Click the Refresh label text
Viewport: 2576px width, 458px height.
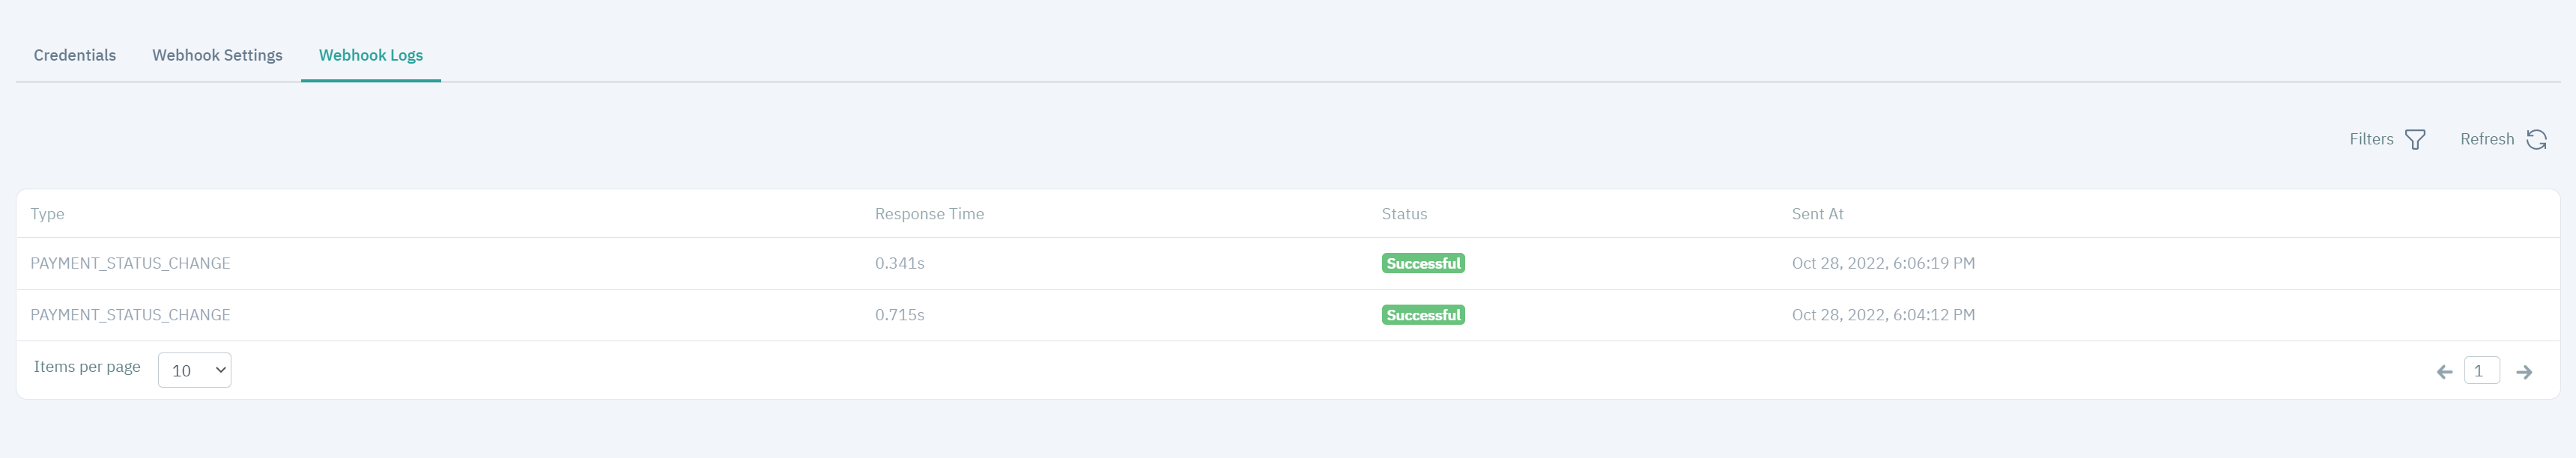tap(2488, 139)
